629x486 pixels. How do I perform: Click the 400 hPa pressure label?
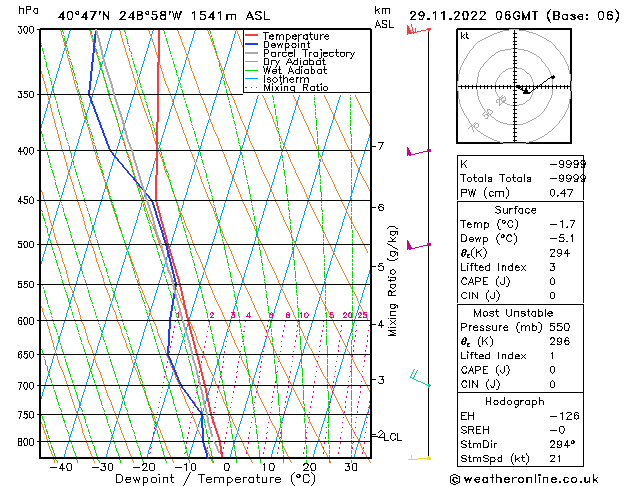(28, 151)
